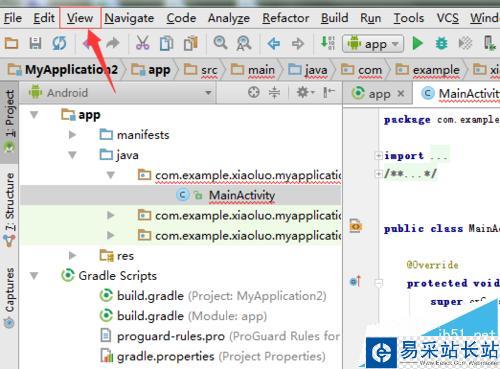This screenshot has height=369, width=500.
Task: Close the app editor tab
Action: [401, 94]
